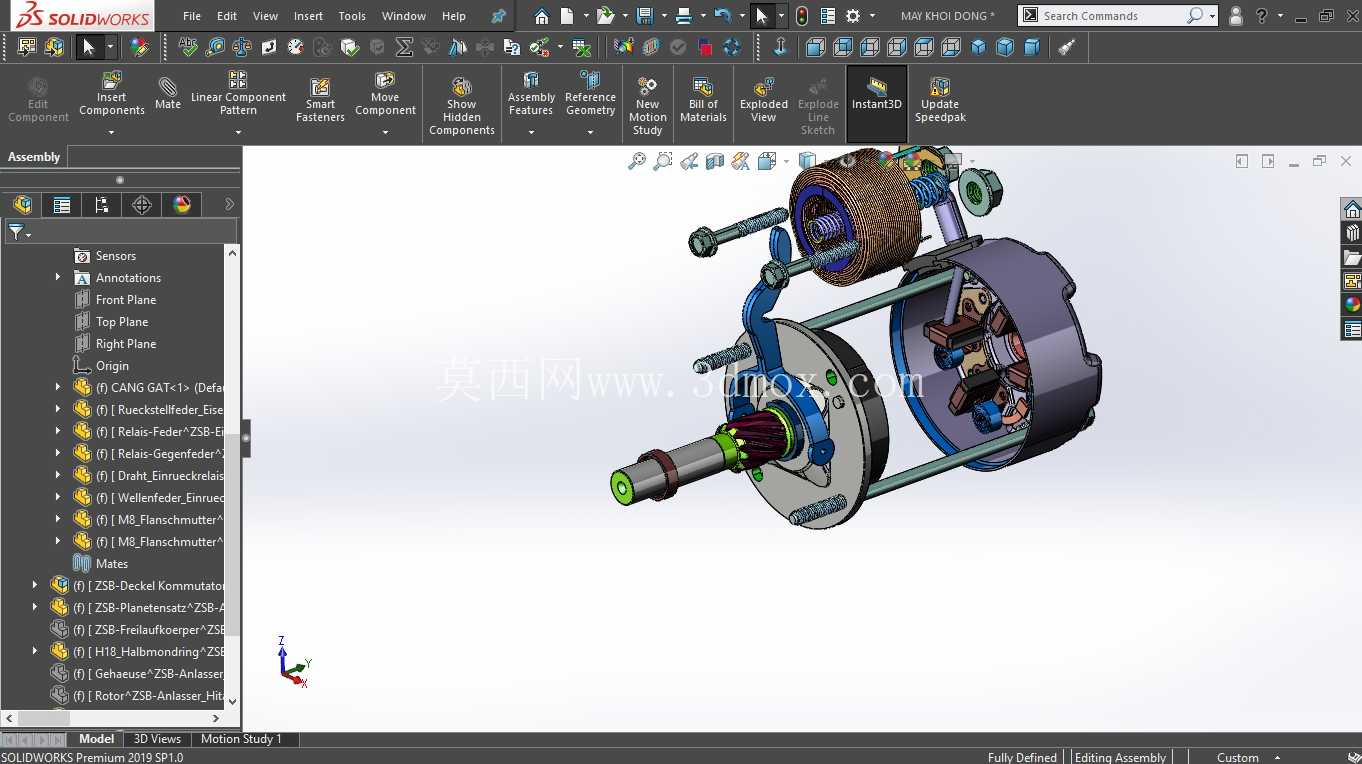Start a New Motion Study

point(647,105)
